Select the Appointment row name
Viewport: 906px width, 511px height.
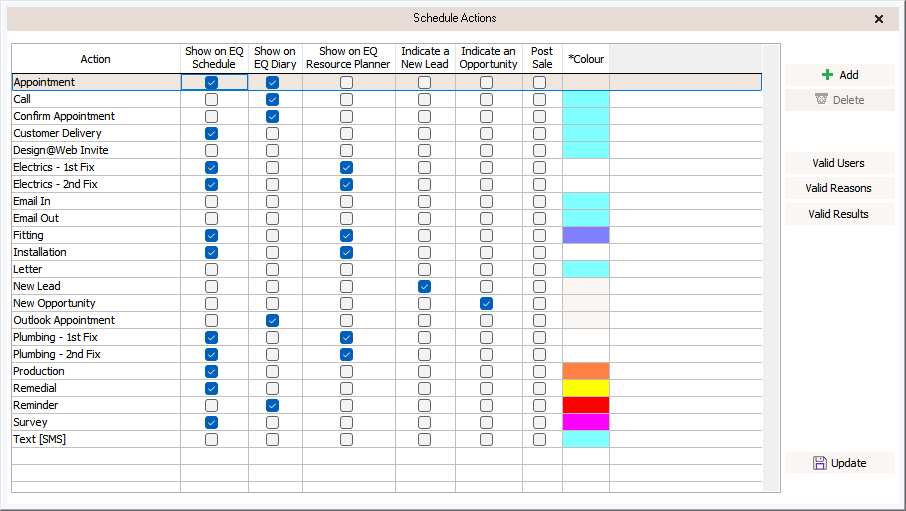click(x=44, y=82)
